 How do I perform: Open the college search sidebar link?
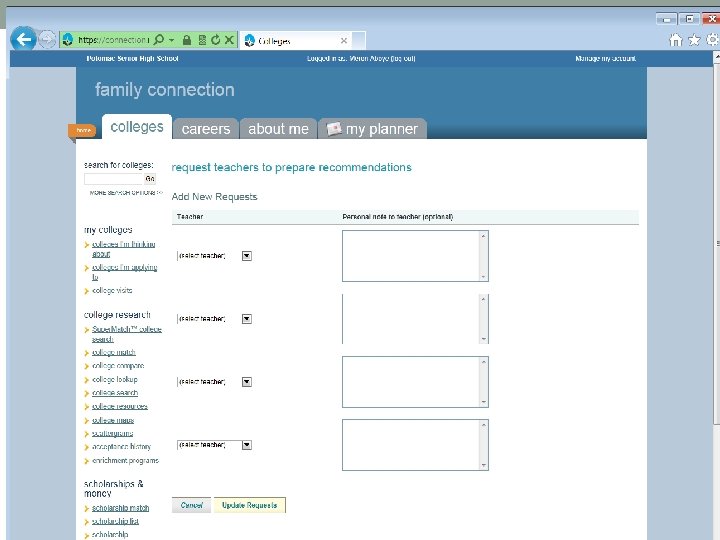pos(115,393)
